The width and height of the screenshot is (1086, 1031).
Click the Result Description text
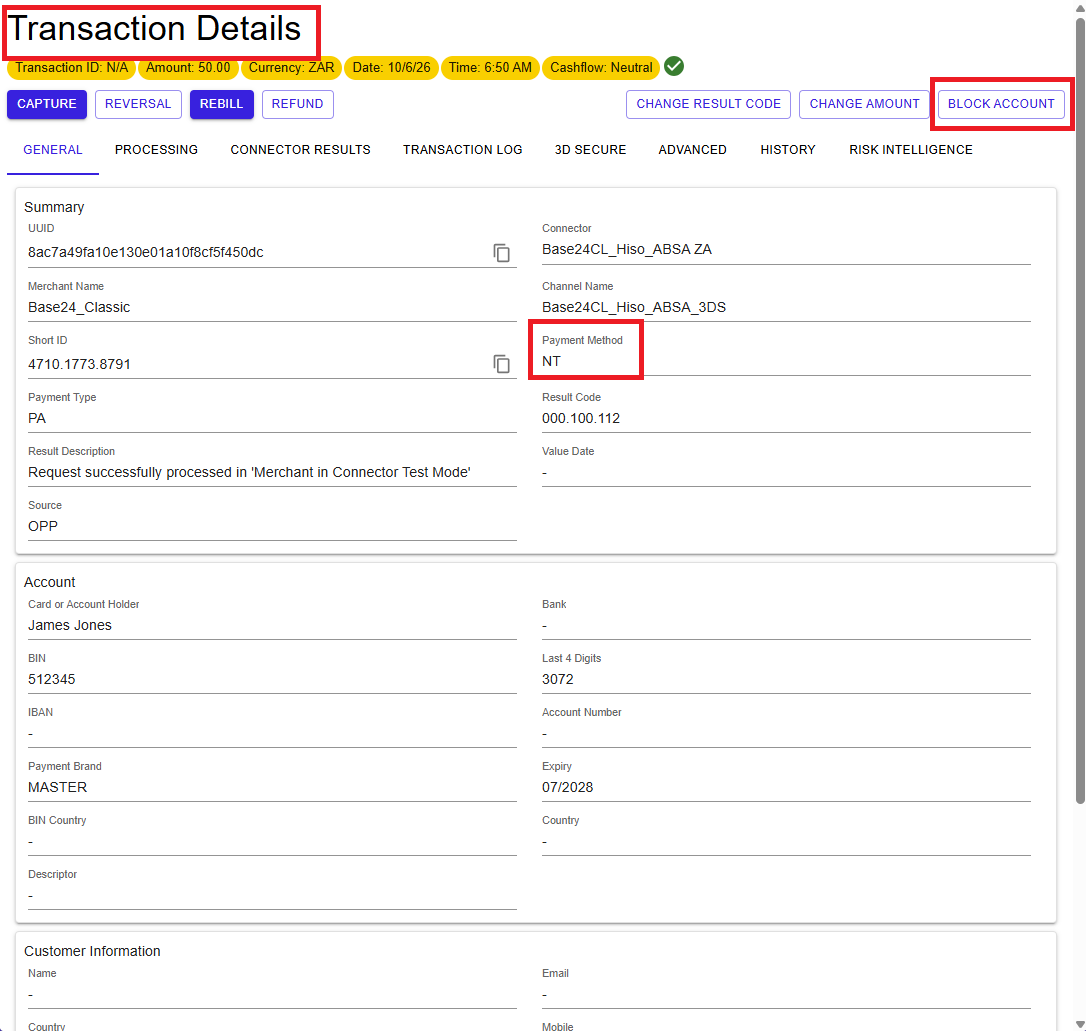click(249, 472)
